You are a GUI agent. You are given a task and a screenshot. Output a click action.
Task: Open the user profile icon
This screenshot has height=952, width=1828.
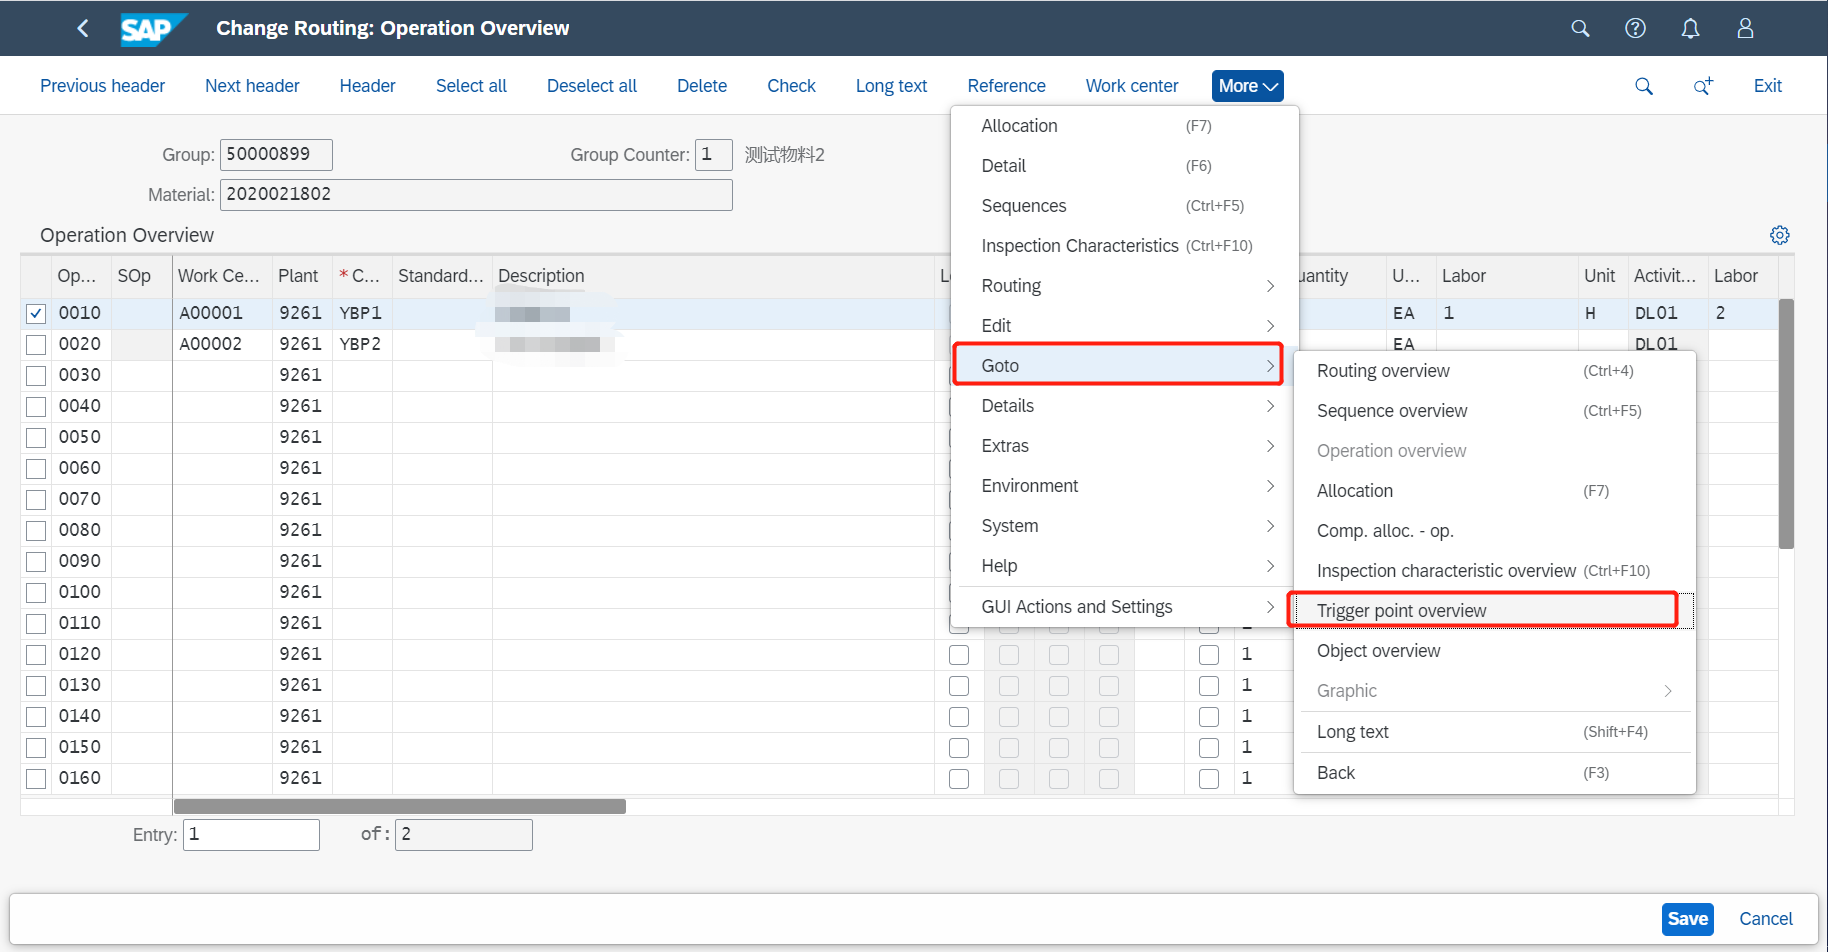pos(1745,28)
